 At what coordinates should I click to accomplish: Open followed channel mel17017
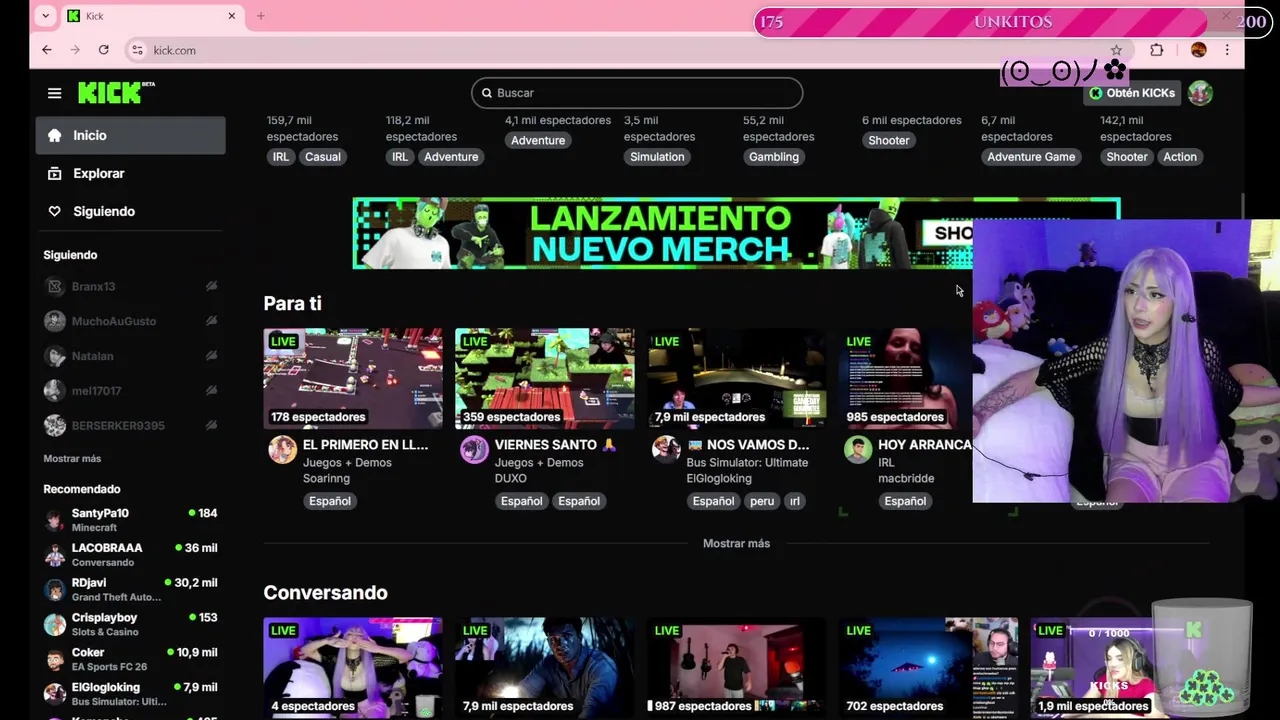[96, 391]
